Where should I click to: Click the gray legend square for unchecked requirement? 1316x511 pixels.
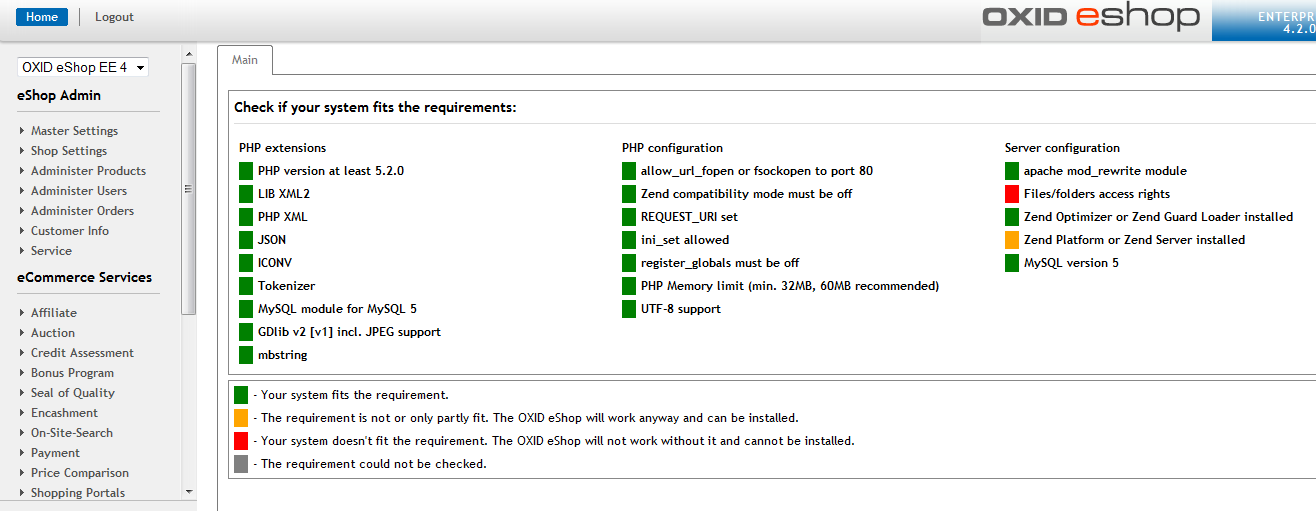point(241,464)
